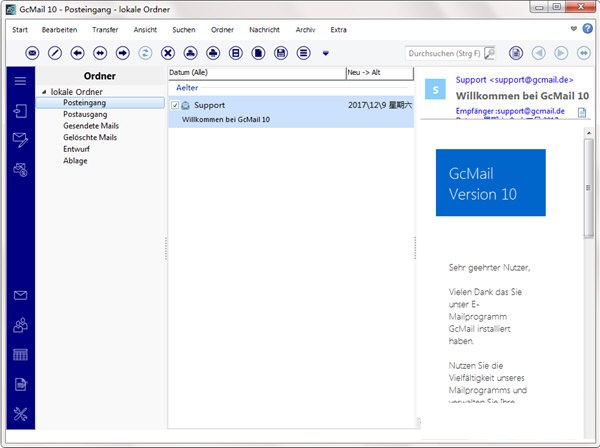
Task: Click in the Durchsuchen search field
Action: [x=444, y=53]
